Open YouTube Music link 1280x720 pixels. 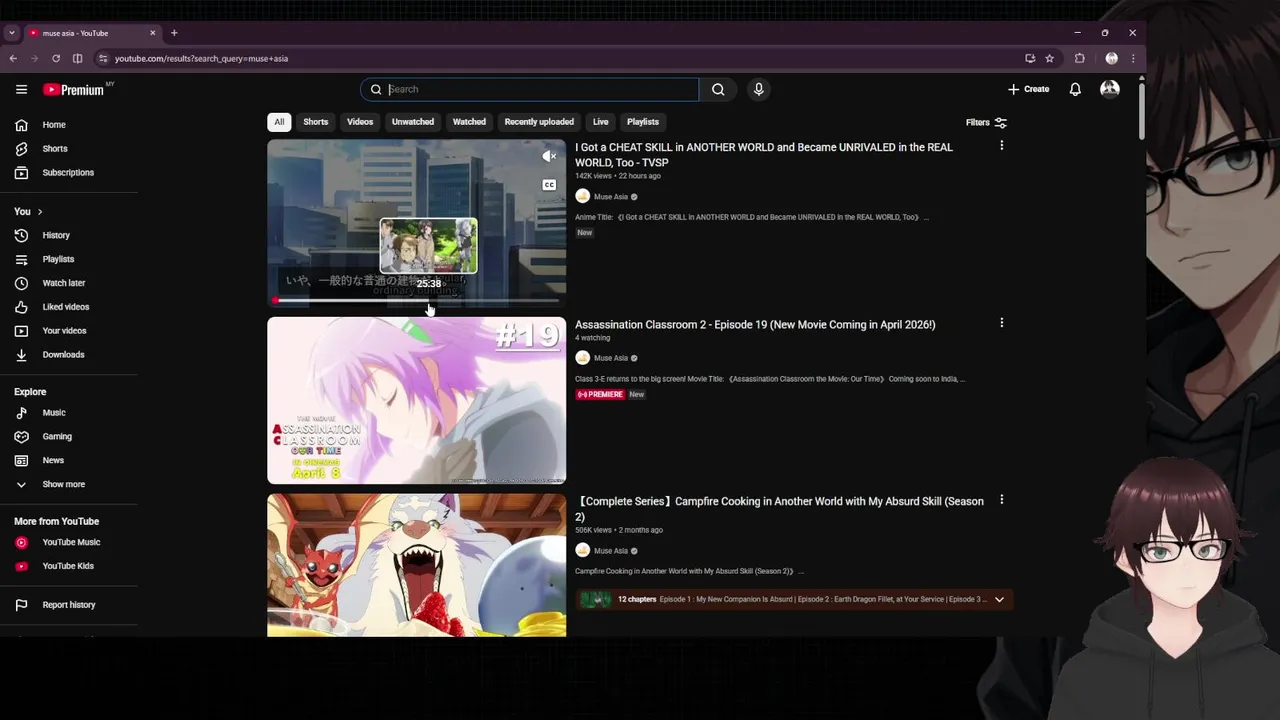click(x=71, y=542)
